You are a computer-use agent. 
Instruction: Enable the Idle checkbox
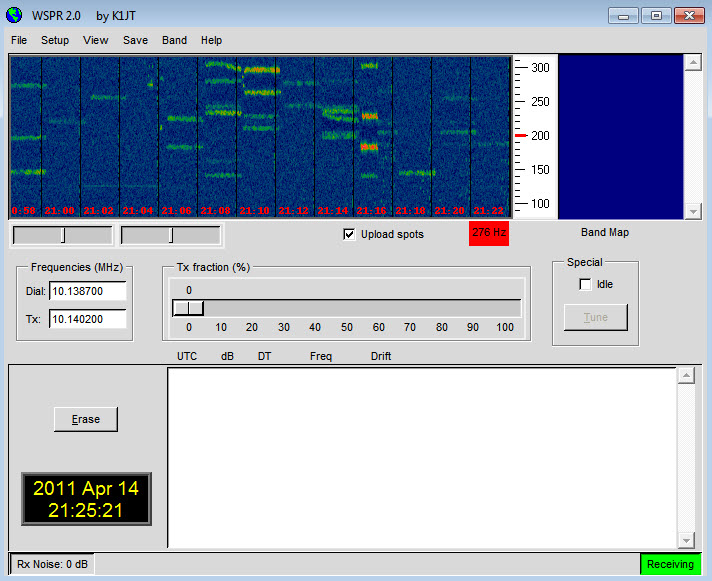point(585,284)
